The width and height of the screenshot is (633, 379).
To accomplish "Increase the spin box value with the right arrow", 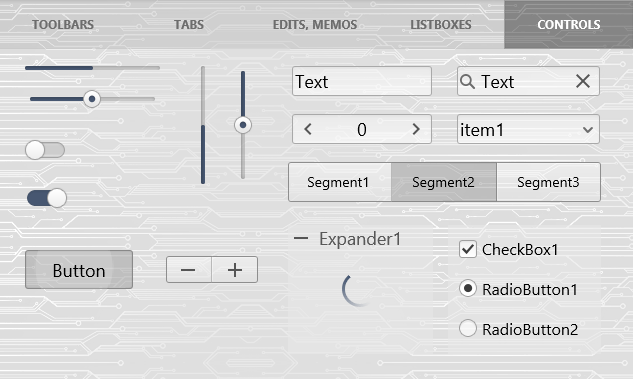I will click(416, 129).
